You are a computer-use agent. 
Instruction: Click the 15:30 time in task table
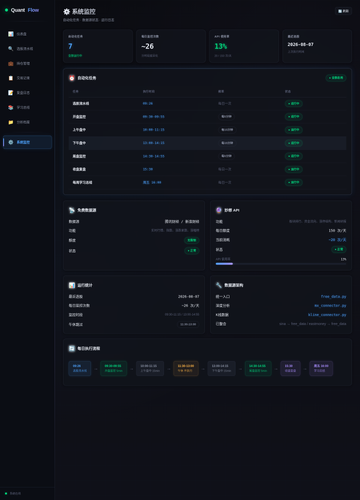148,169
